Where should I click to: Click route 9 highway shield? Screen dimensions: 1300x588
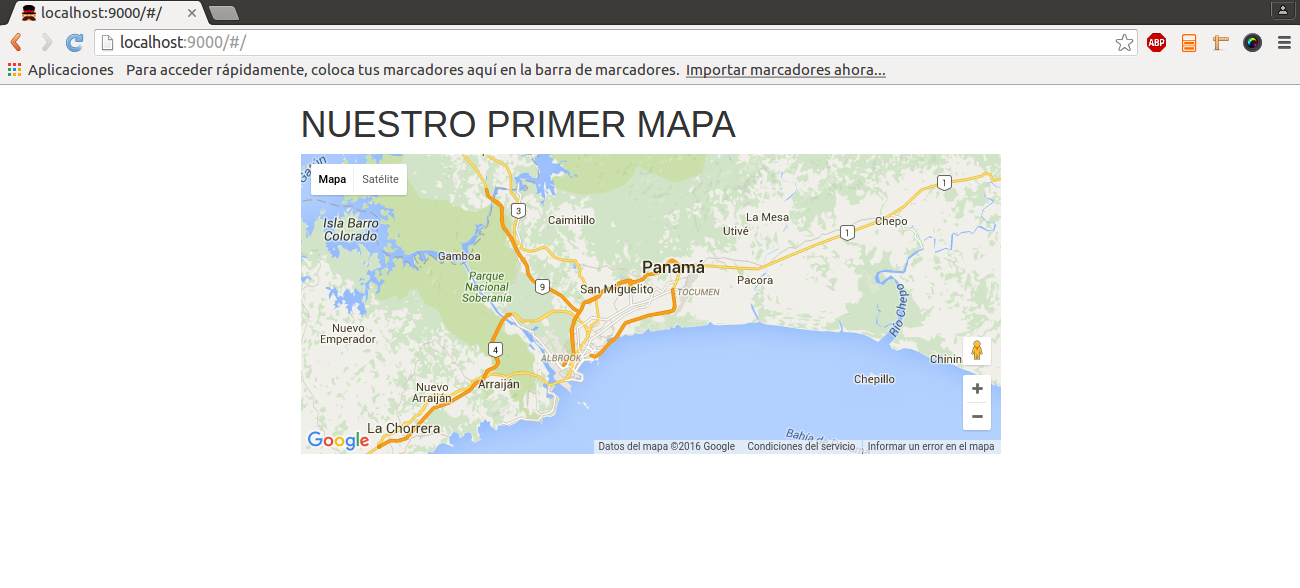pos(542,287)
